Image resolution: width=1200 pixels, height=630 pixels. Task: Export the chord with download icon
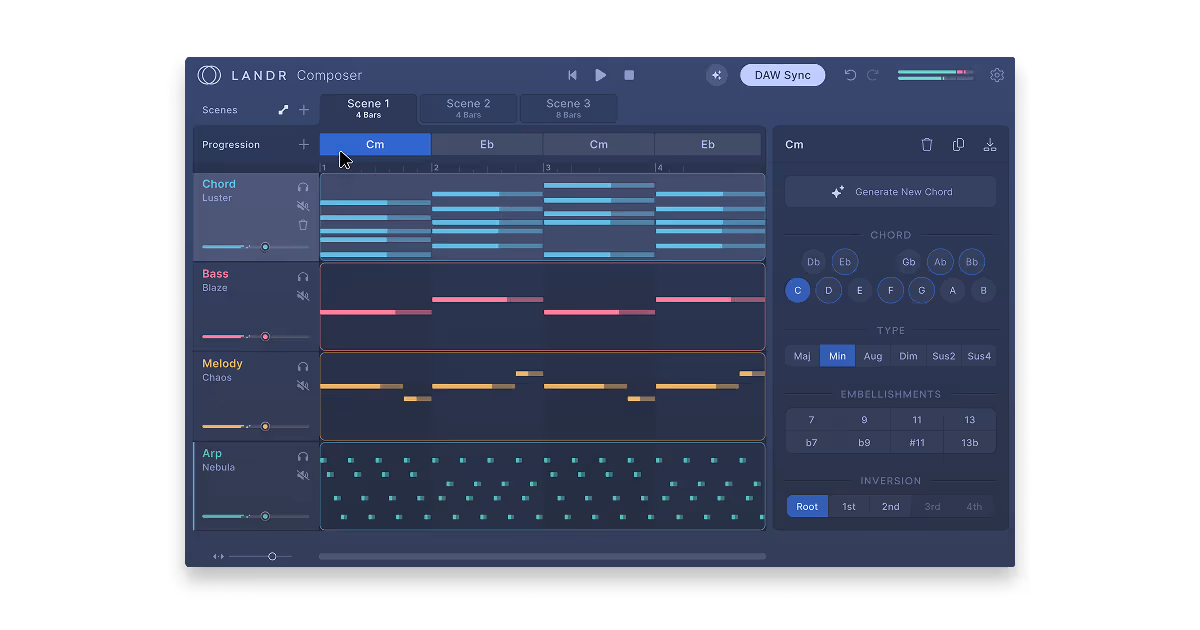[x=990, y=145]
